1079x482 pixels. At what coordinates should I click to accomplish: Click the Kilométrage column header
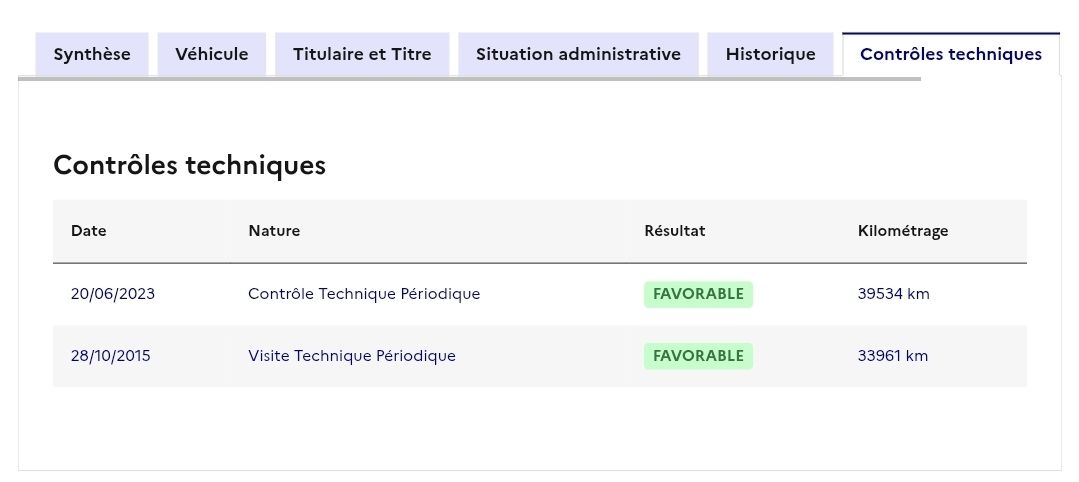coord(903,231)
